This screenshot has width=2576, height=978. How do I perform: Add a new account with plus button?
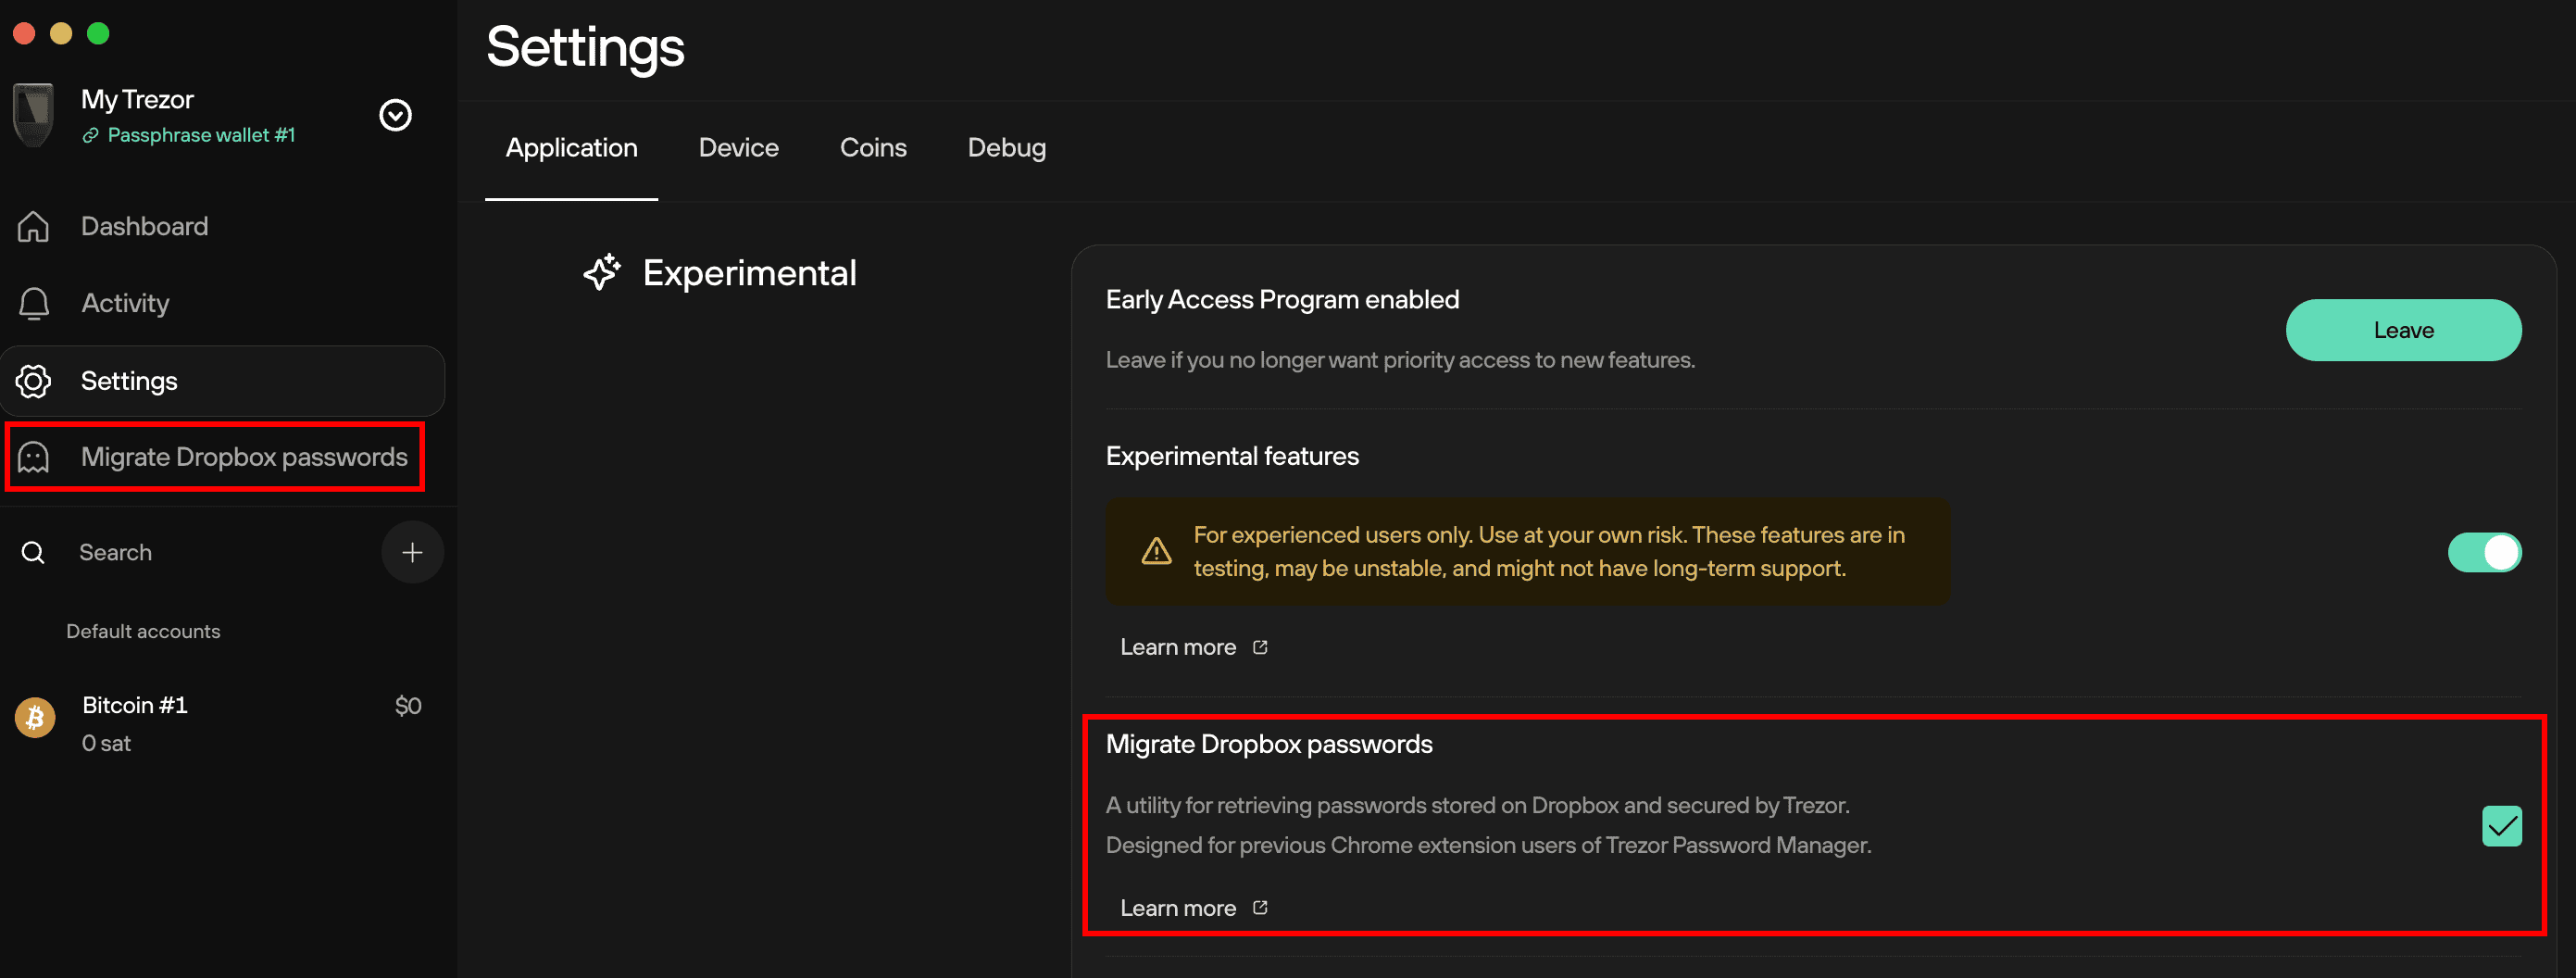412,552
